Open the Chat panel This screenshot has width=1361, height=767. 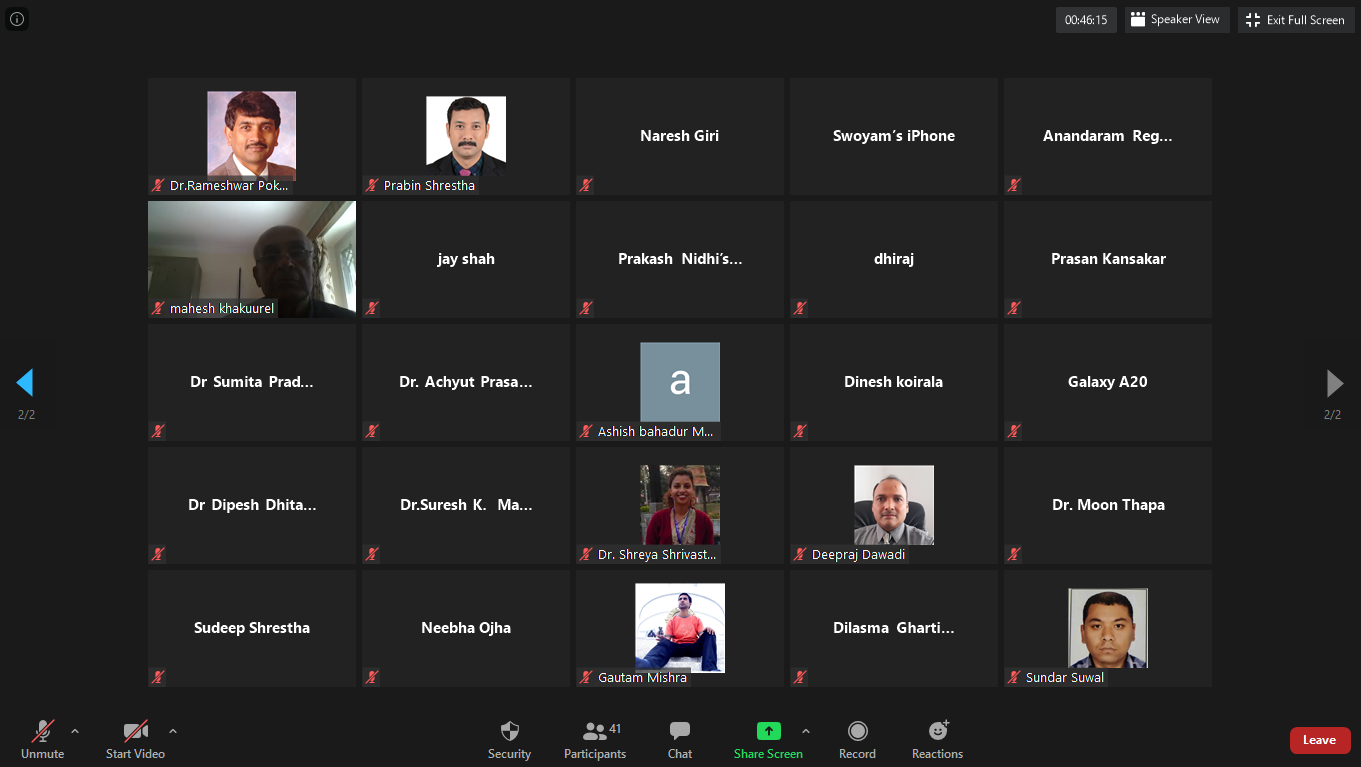click(x=680, y=732)
